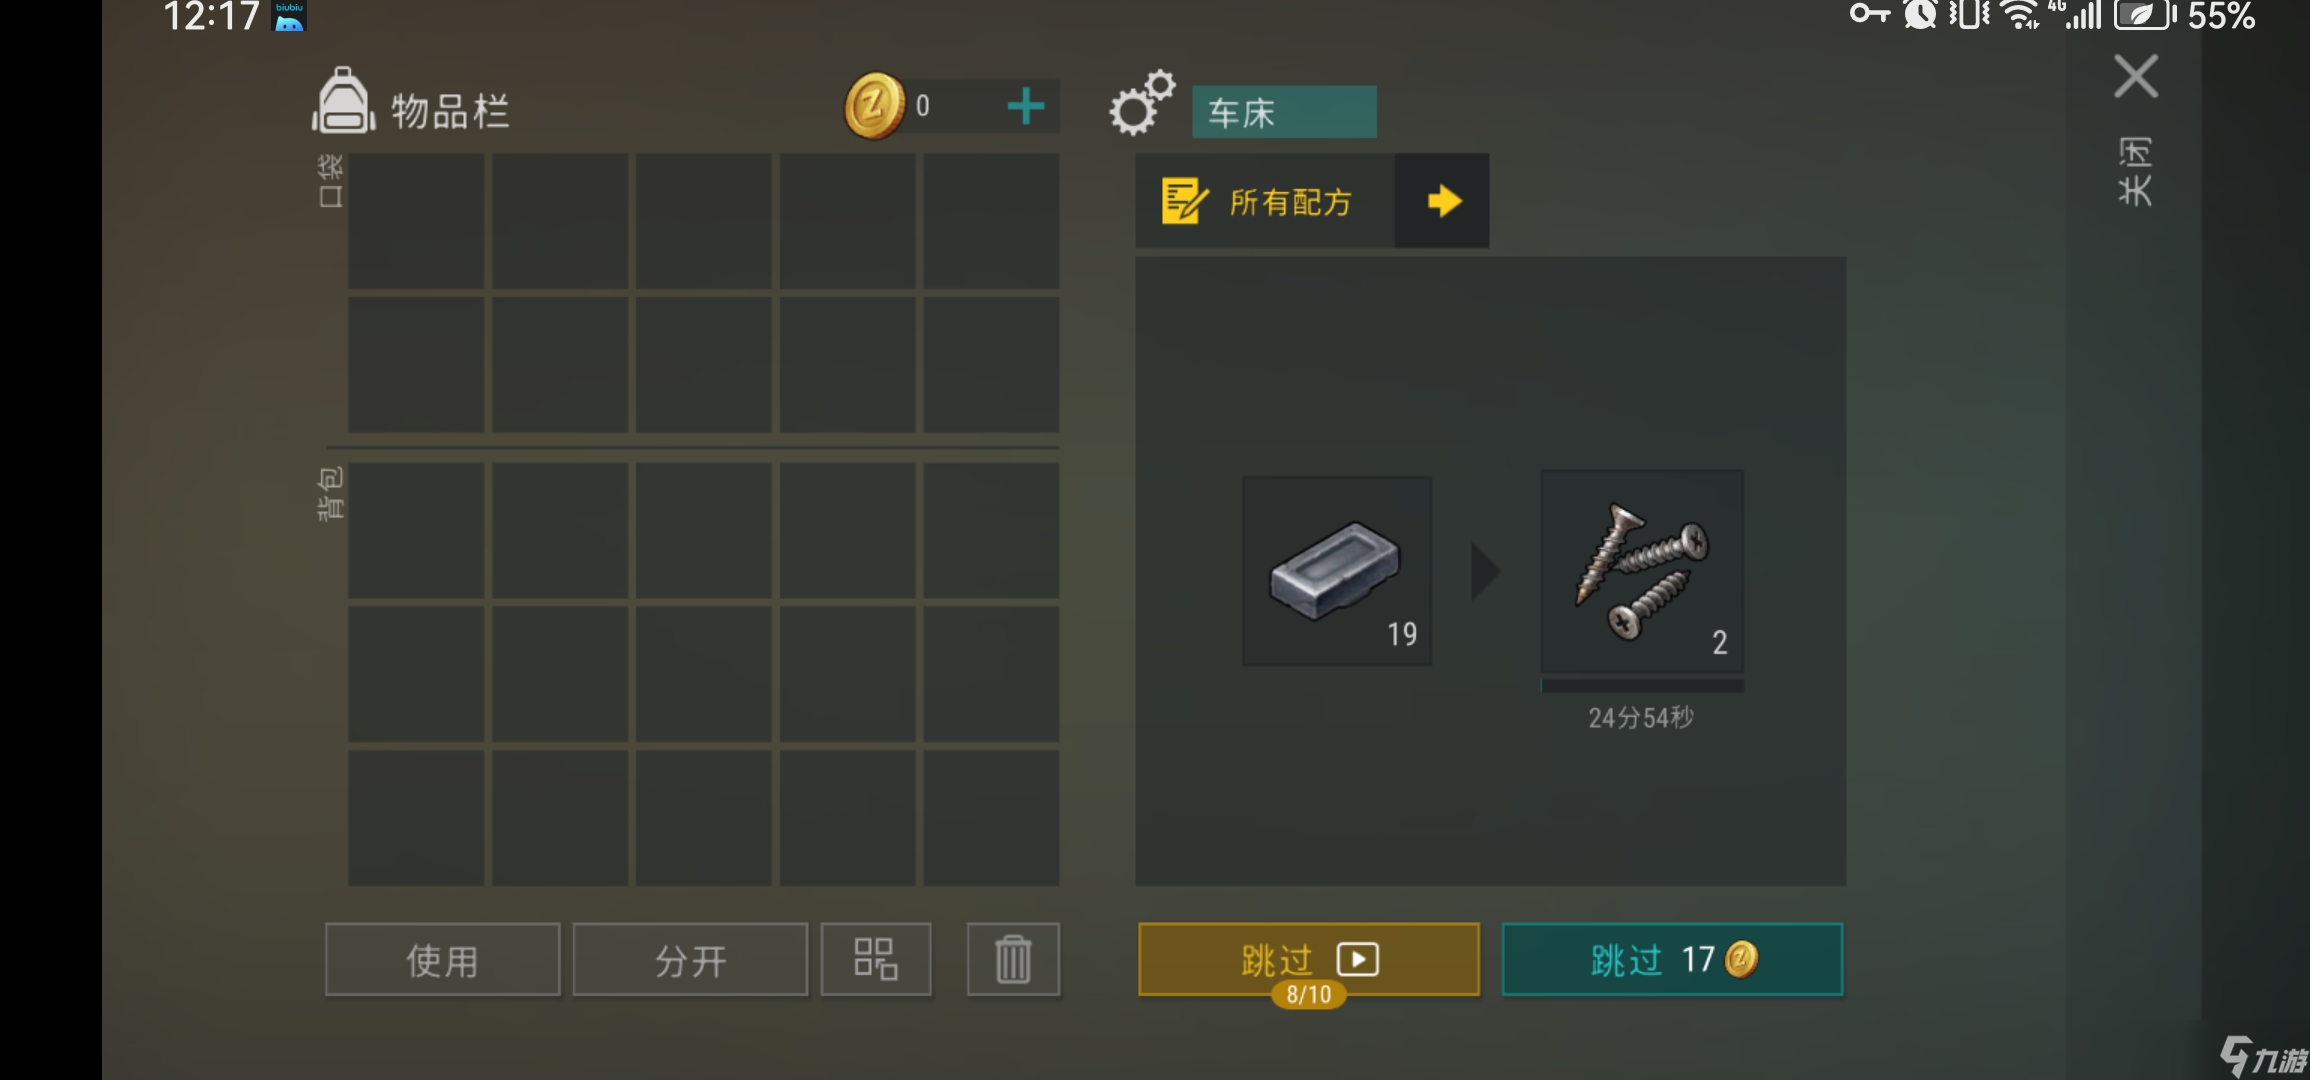Tap the backpack inventory icon
Image resolution: width=2310 pixels, height=1080 pixels.
(343, 100)
